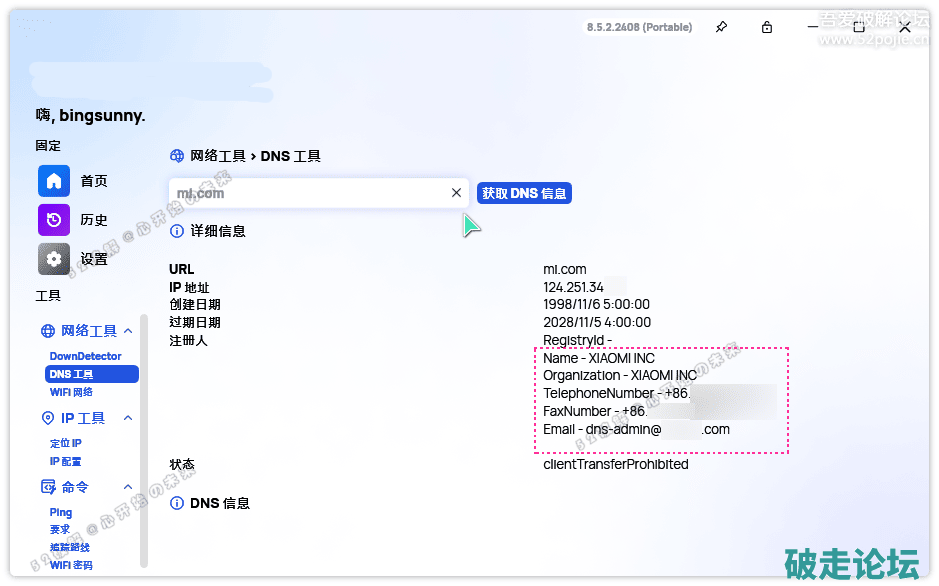The image size is (939, 586).
Task: Select WIFI 网络 in the sidebar
Action: [71, 392]
